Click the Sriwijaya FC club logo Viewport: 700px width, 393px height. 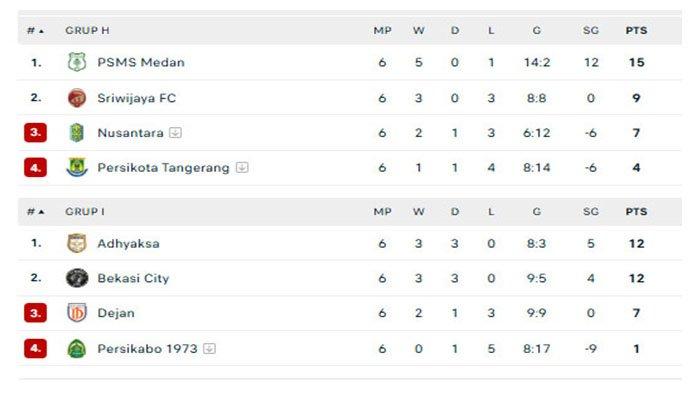tap(77, 98)
